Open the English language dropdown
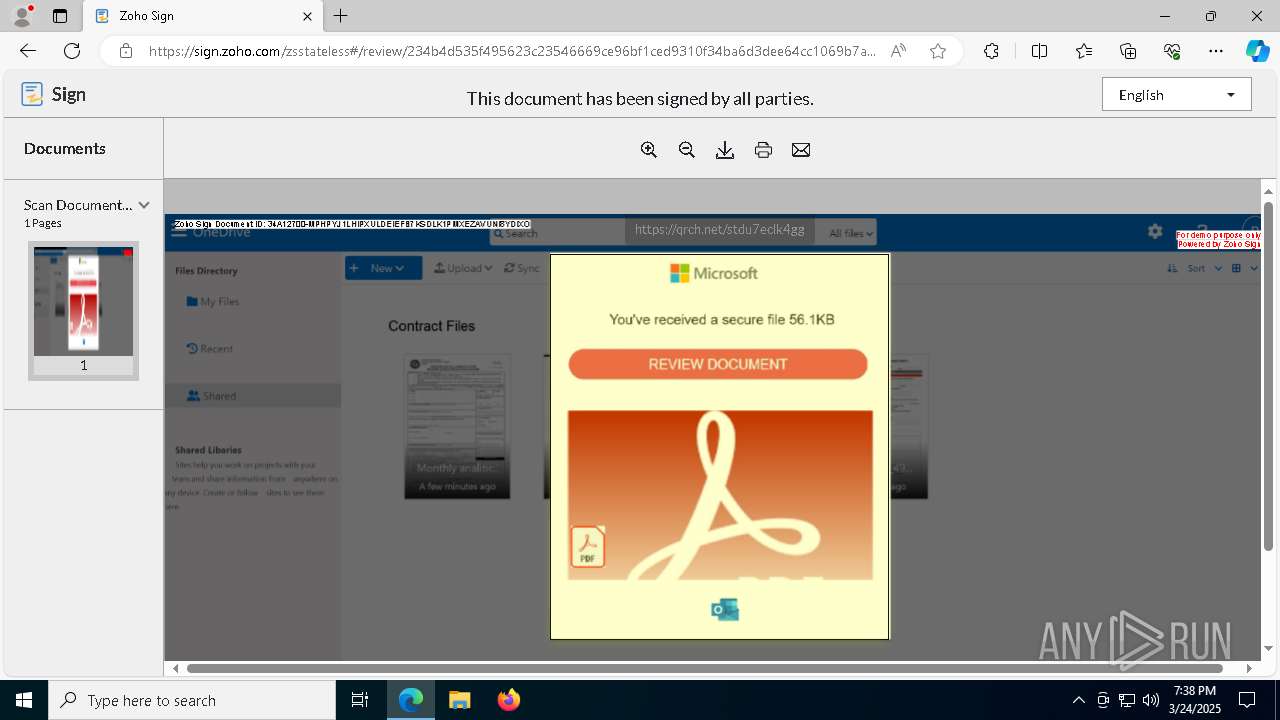Viewport: 1280px width, 720px height. click(1177, 95)
